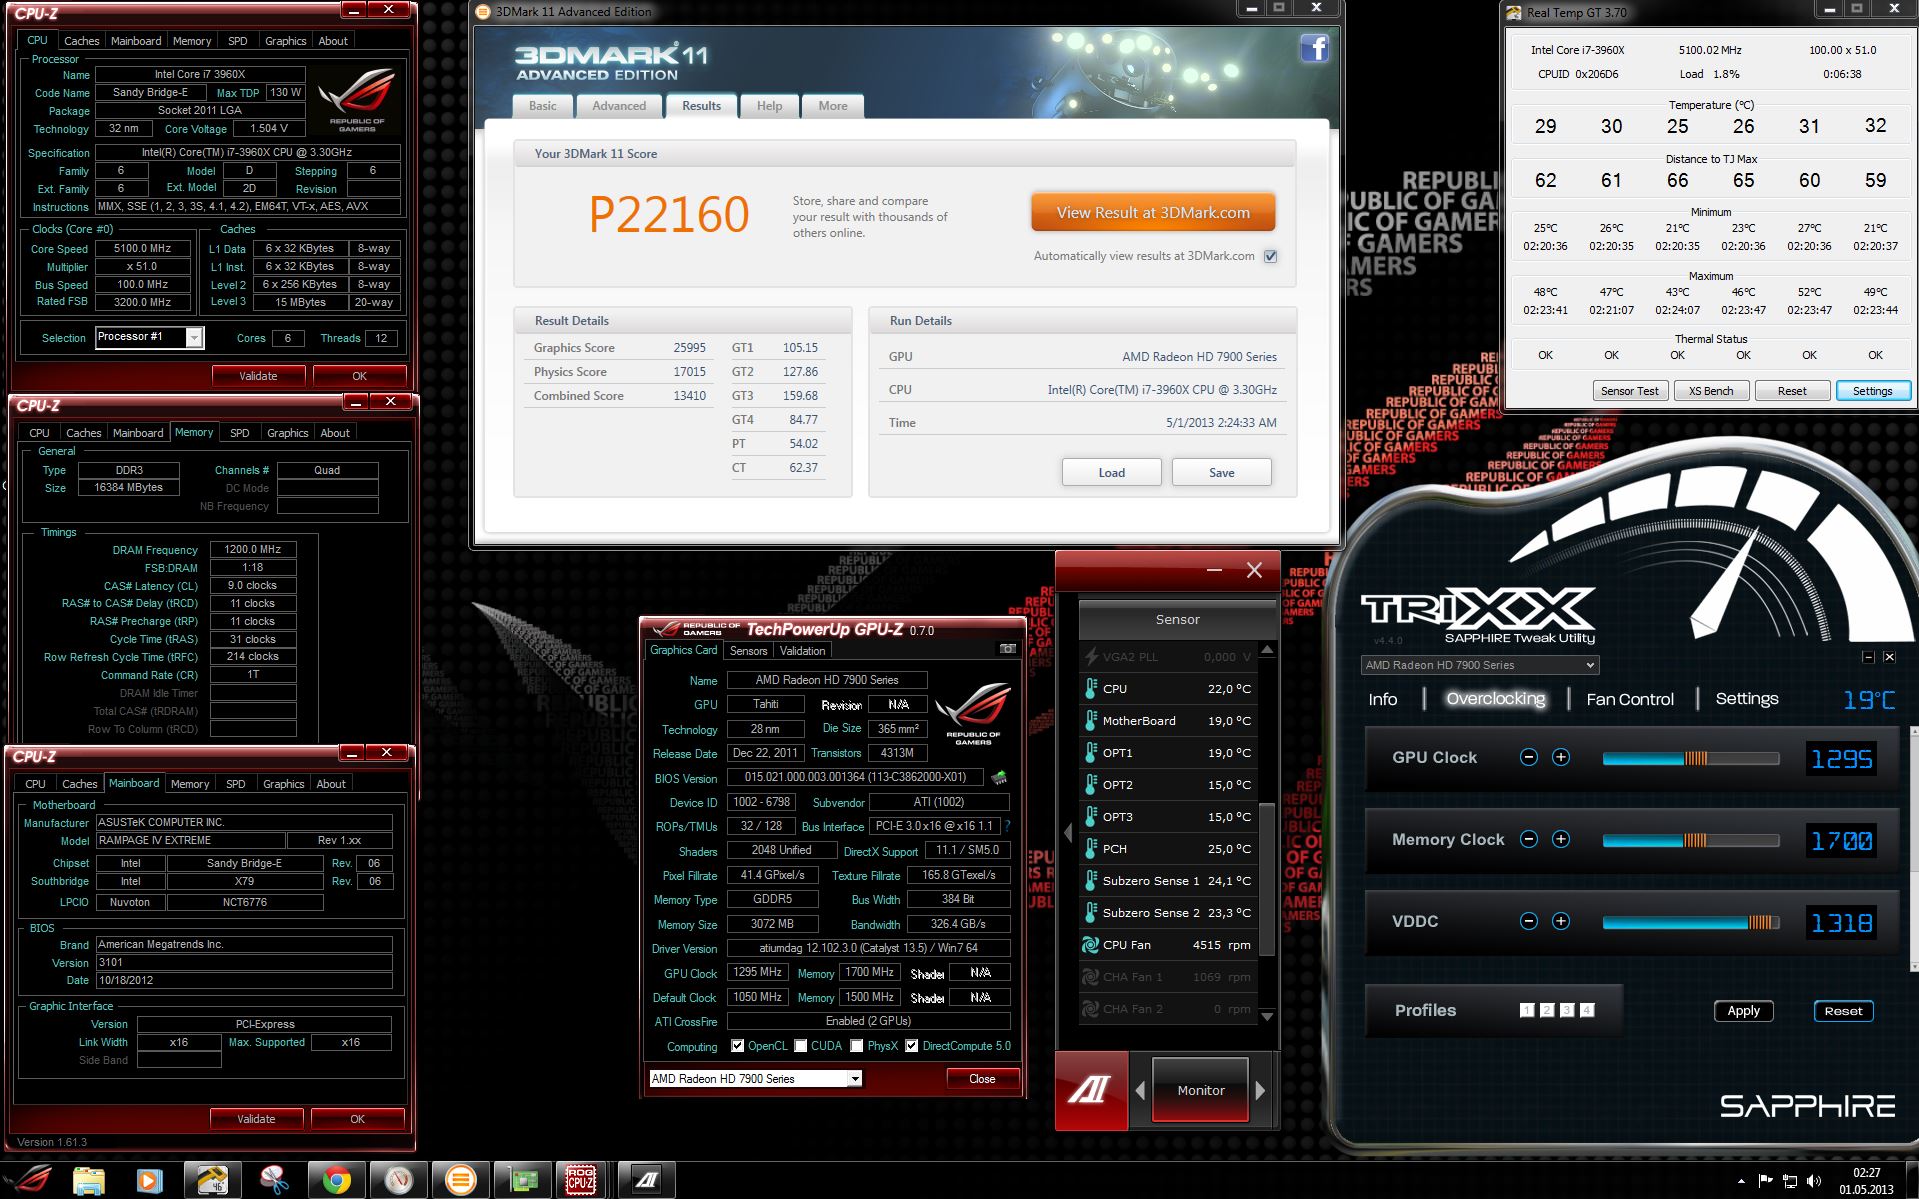Click the Monitor button in AI Suite
This screenshot has height=1199, width=1919.
[1201, 1090]
